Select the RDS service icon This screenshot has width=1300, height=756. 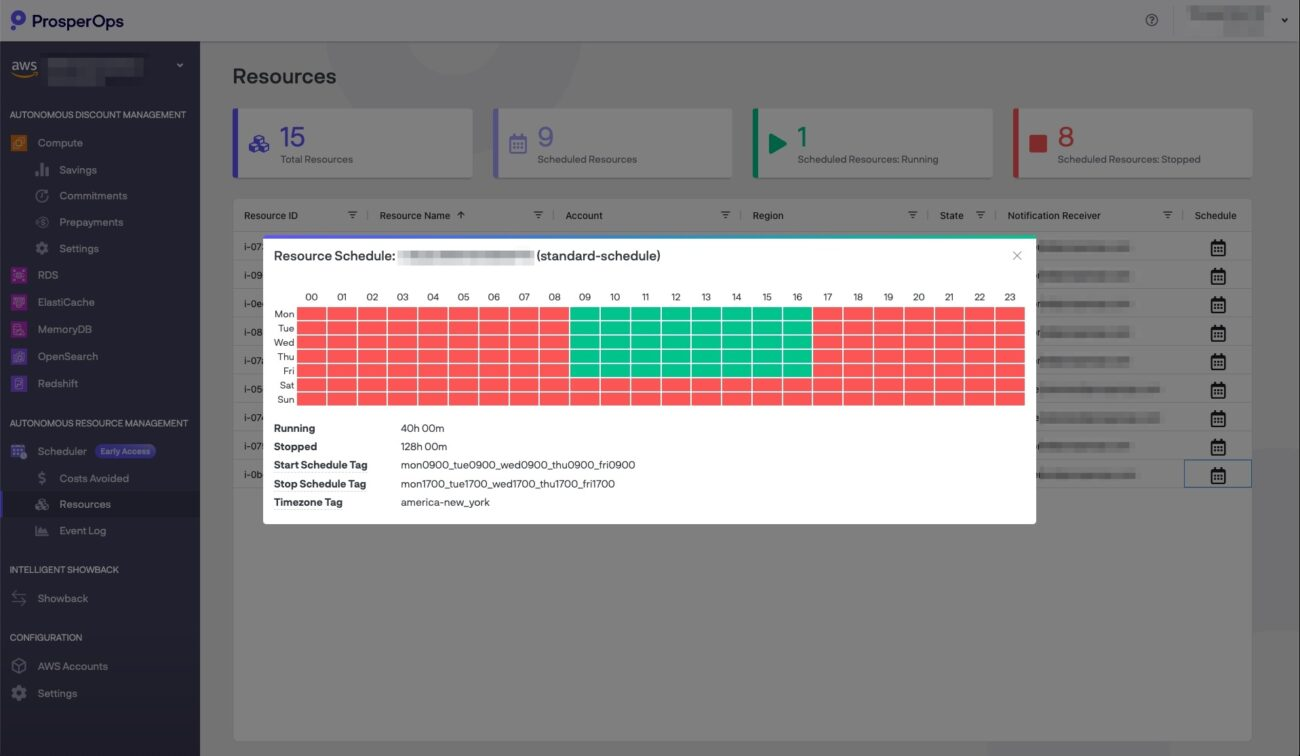(x=17, y=275)
